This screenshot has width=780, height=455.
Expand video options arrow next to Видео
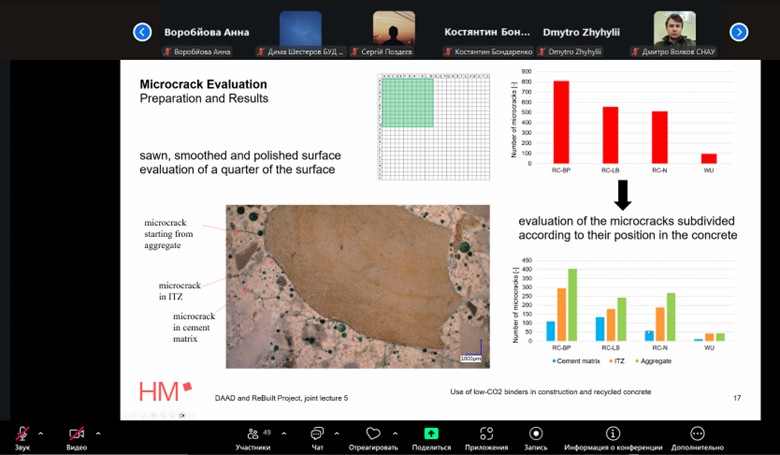98,433
